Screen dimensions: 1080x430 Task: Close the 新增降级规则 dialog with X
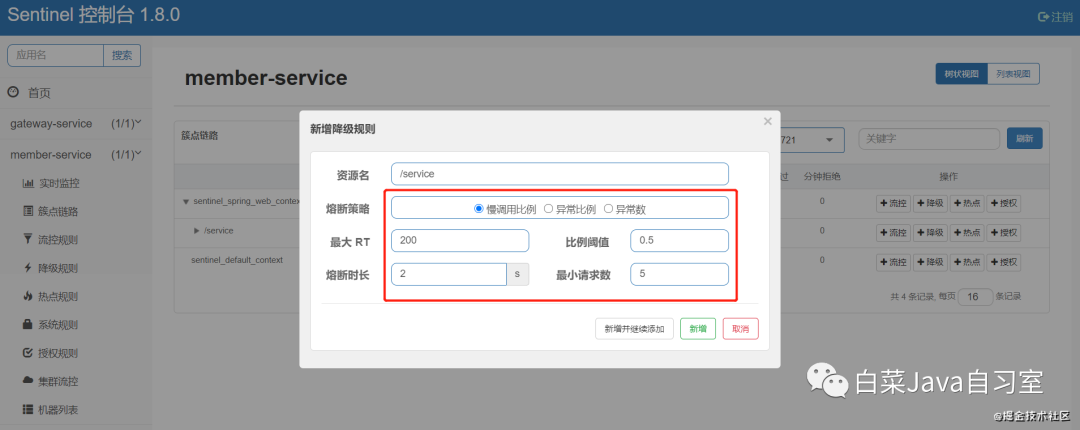[767, 122]
